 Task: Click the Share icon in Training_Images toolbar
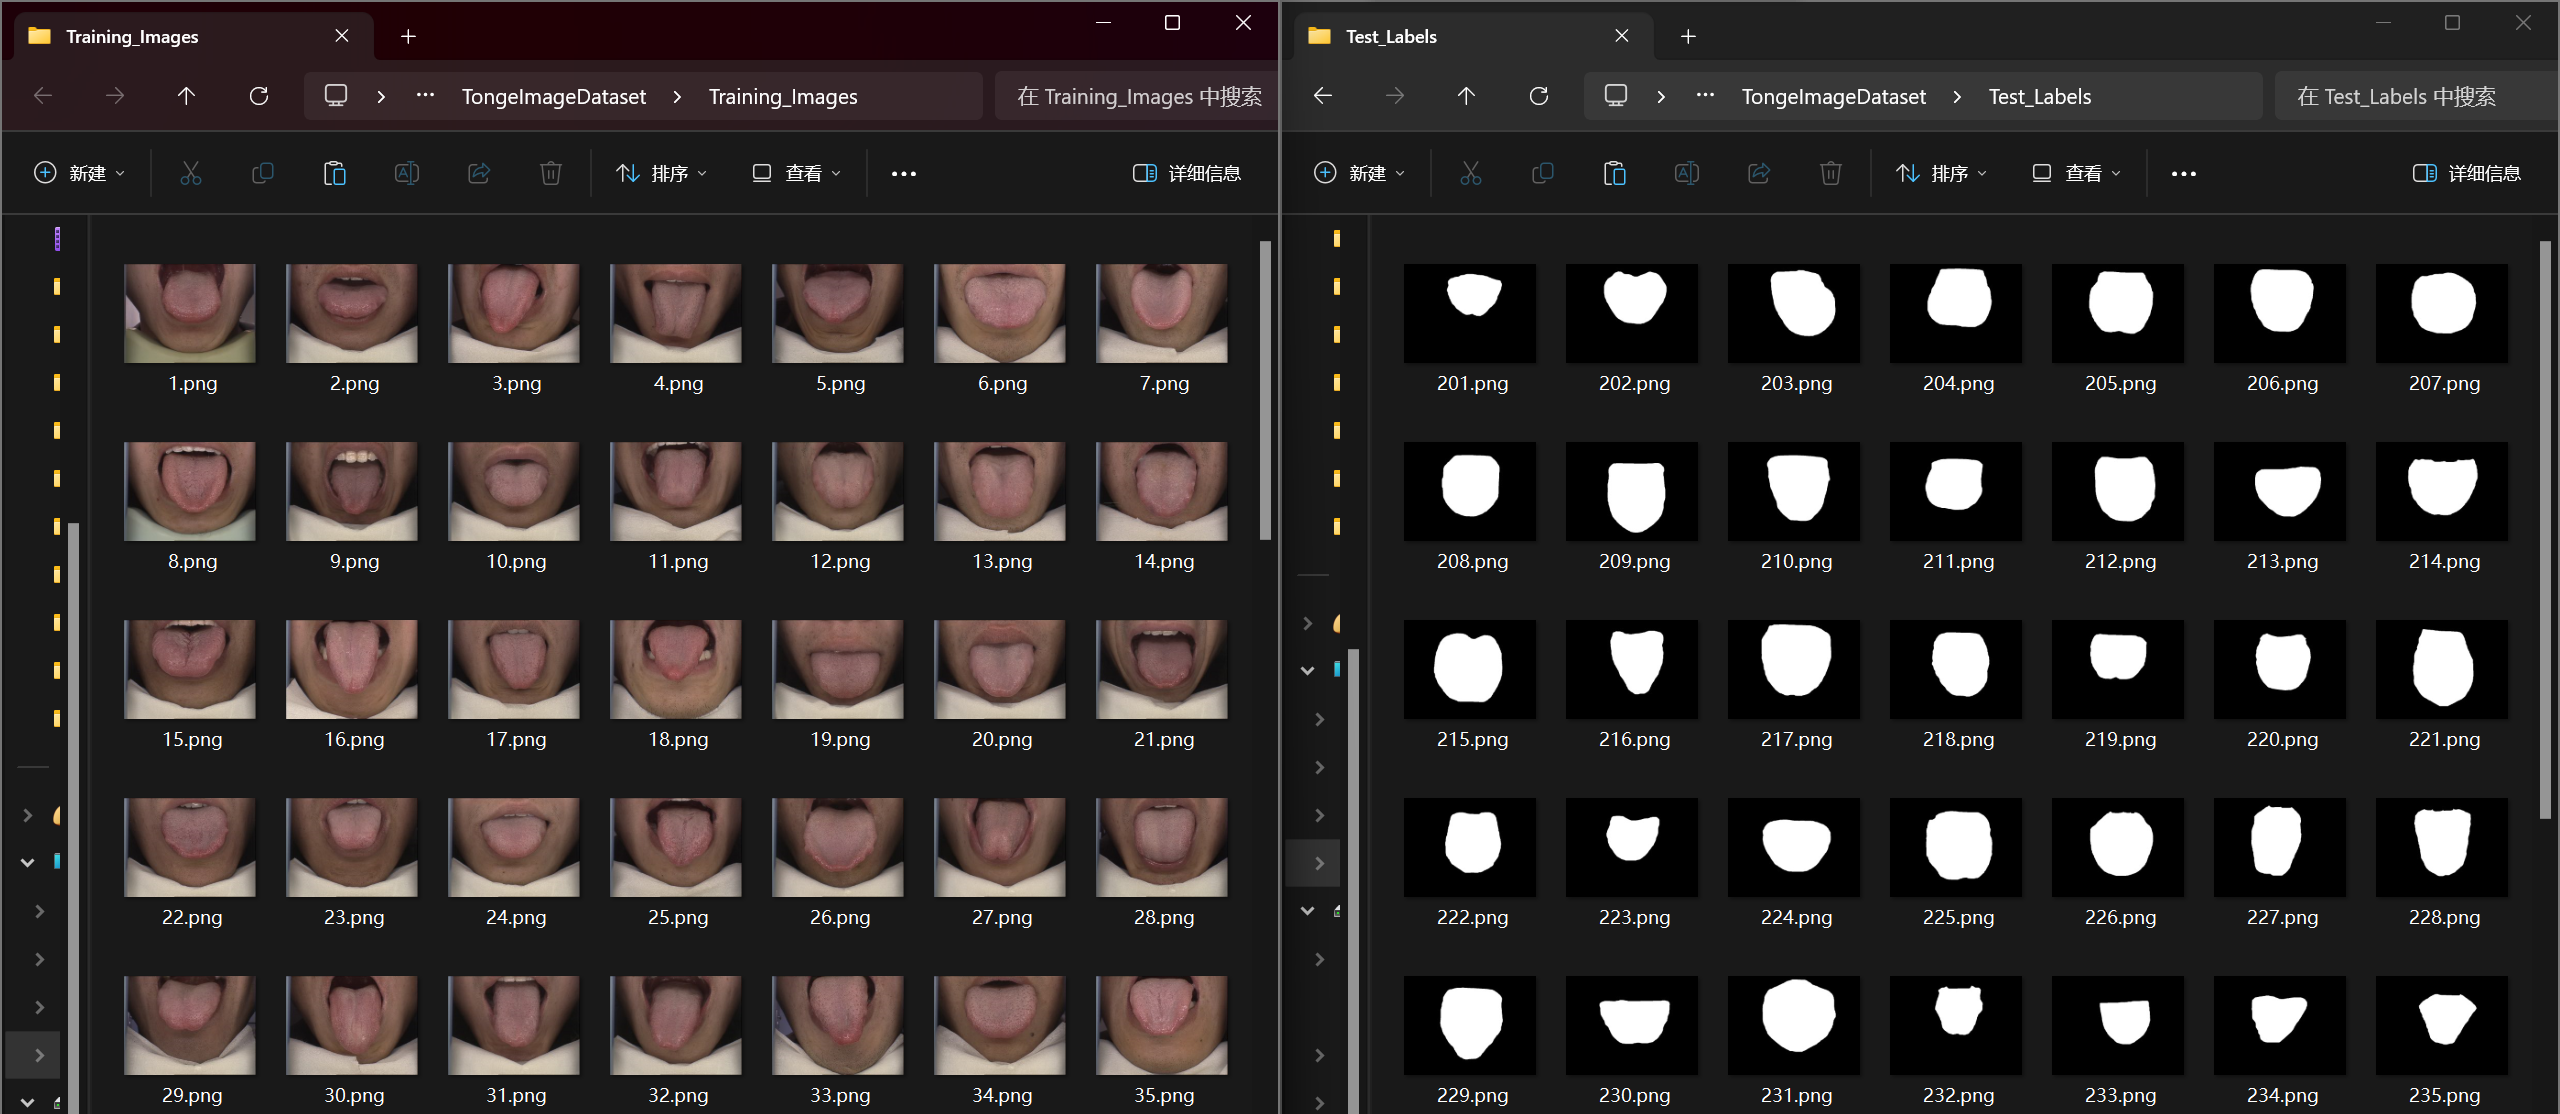point(479,173)
